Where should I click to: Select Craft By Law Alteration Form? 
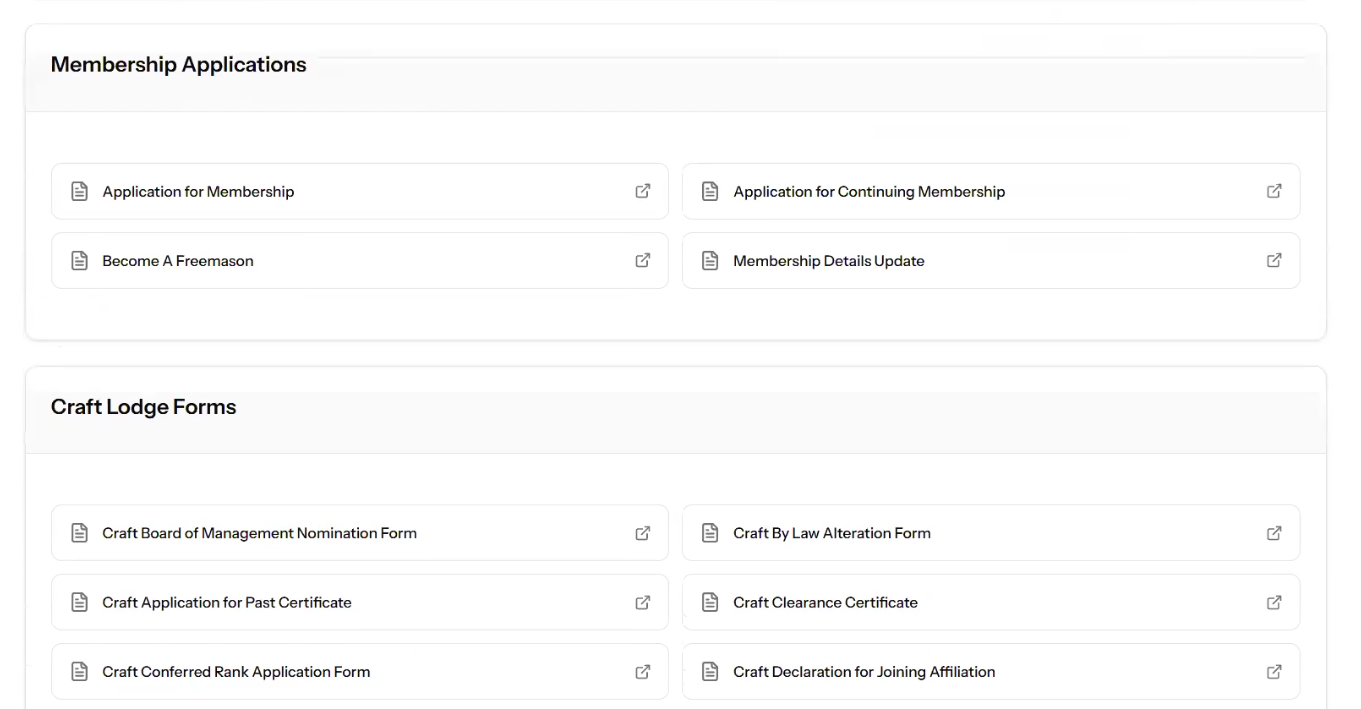[831, 534]
